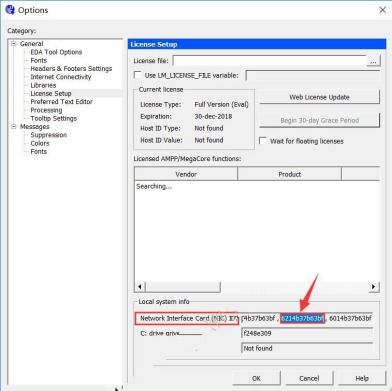Screen dimensions: 392x391
Task: Click Full Version (Eval) license type
Action: (221, 104)
